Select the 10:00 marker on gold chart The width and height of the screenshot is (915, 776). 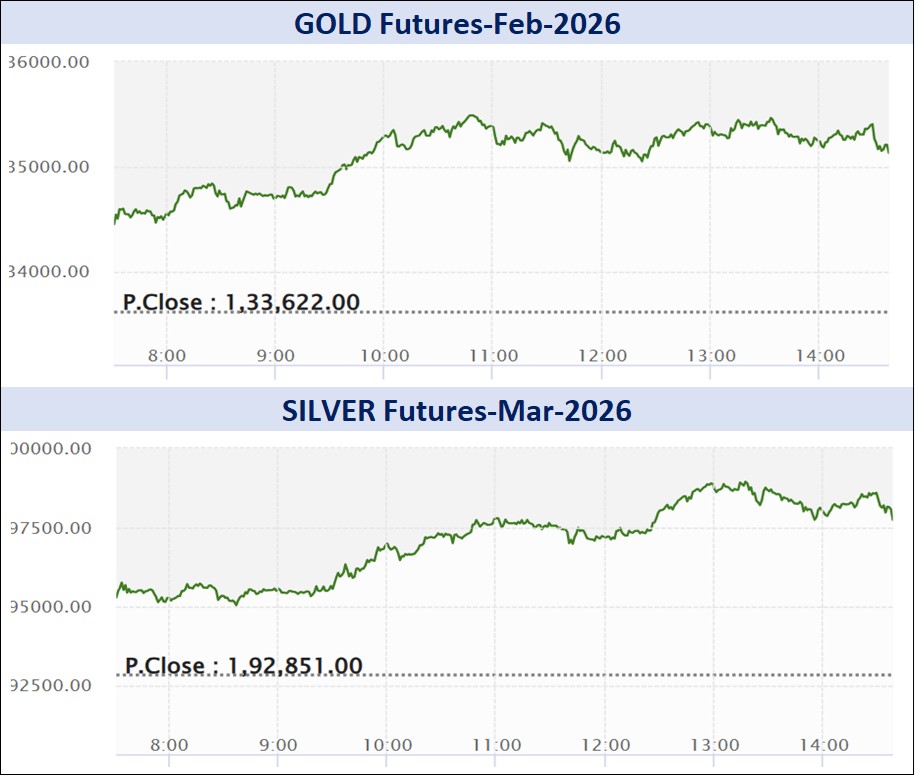coord(385,356)
